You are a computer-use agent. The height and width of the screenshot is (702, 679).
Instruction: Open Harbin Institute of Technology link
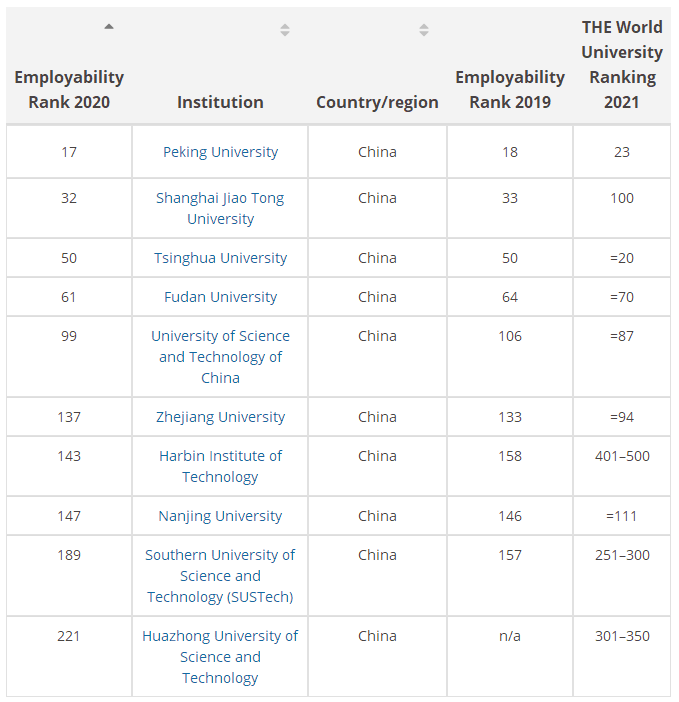tap(220, 466)
